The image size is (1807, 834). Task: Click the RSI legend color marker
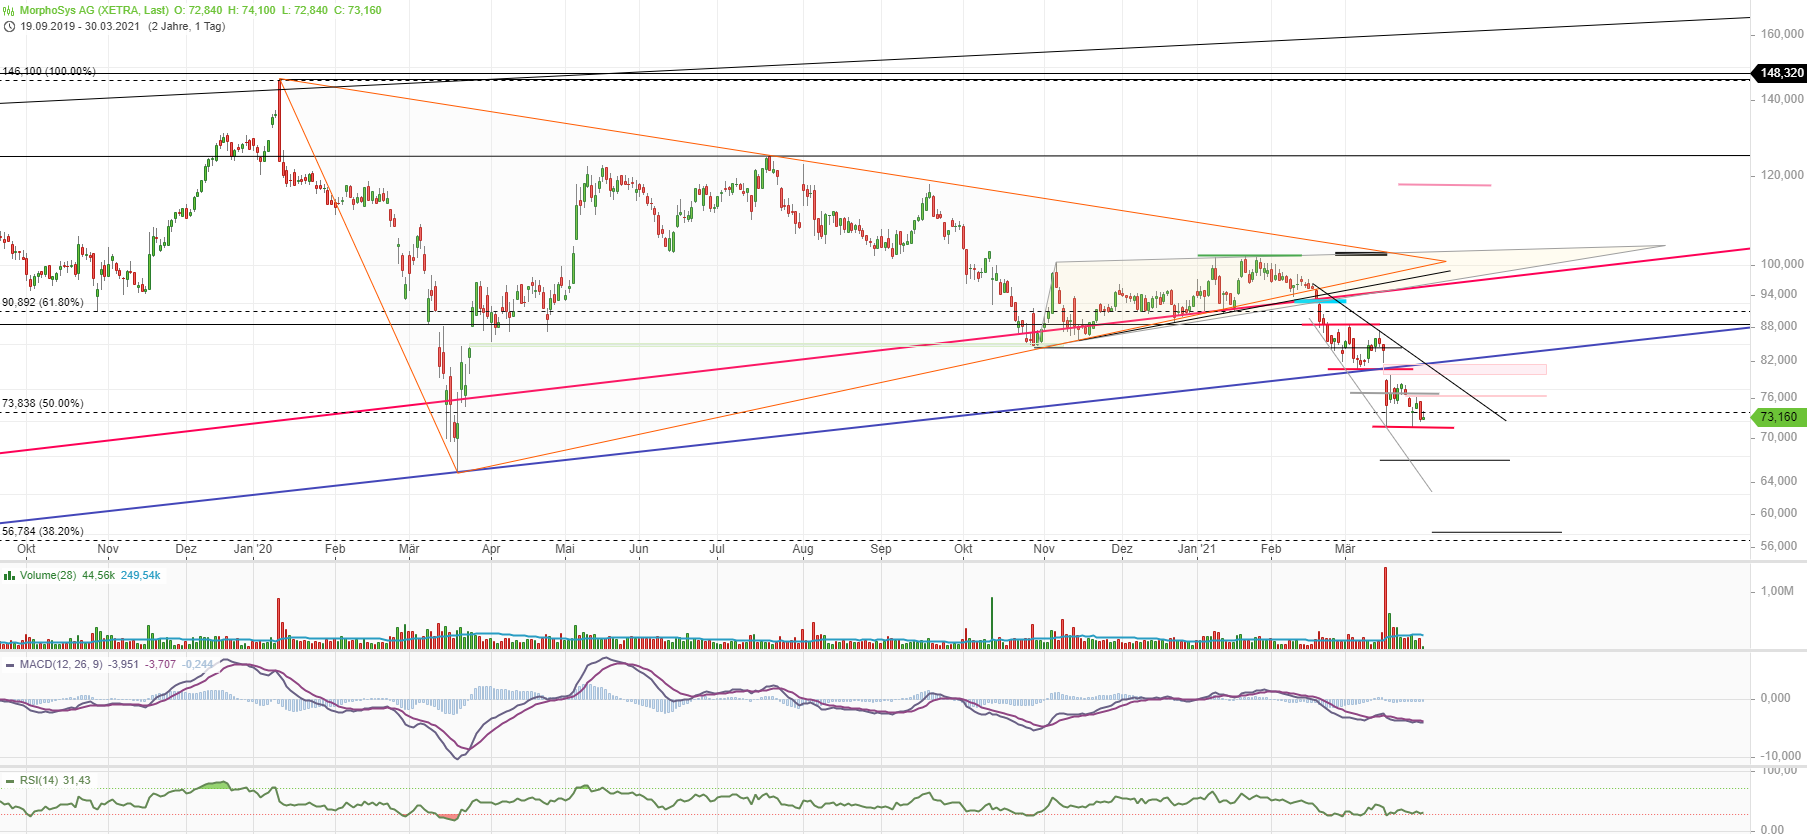pos(9,781)
